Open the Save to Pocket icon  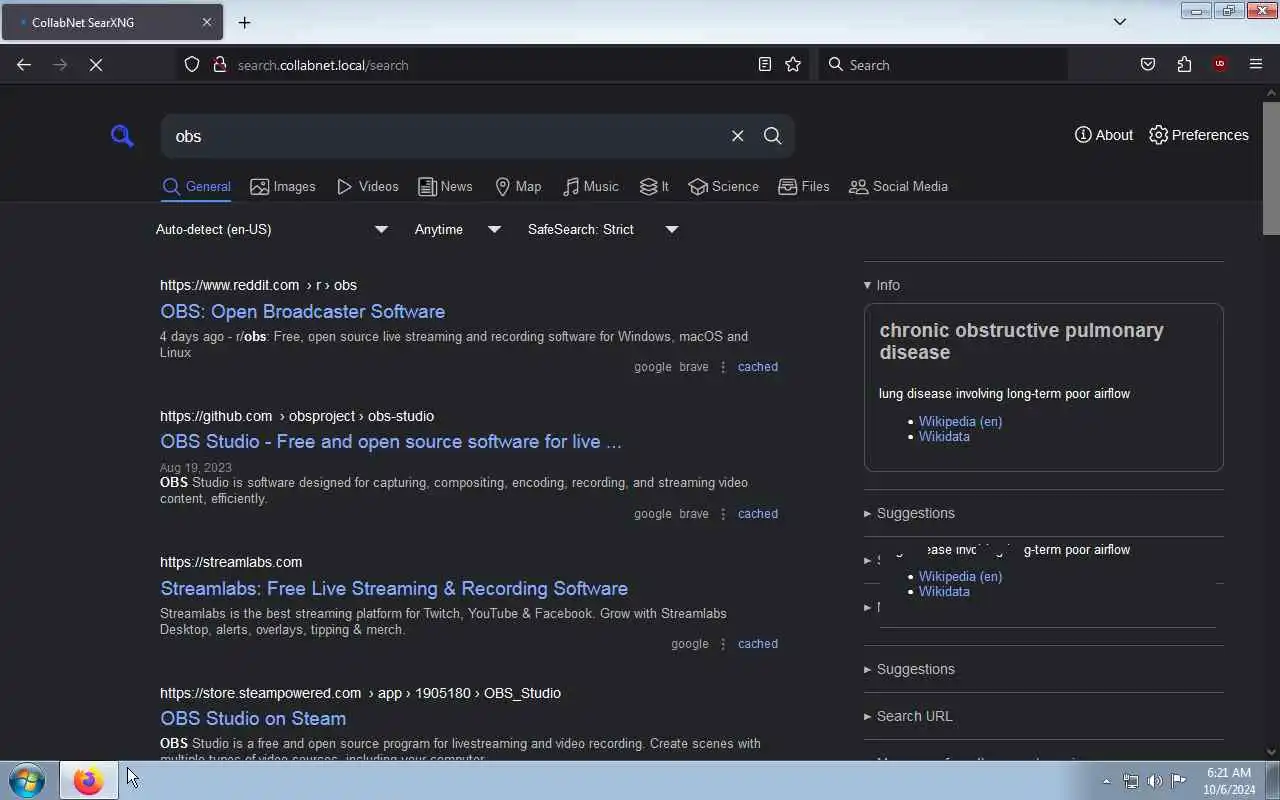coord(1148,65)
